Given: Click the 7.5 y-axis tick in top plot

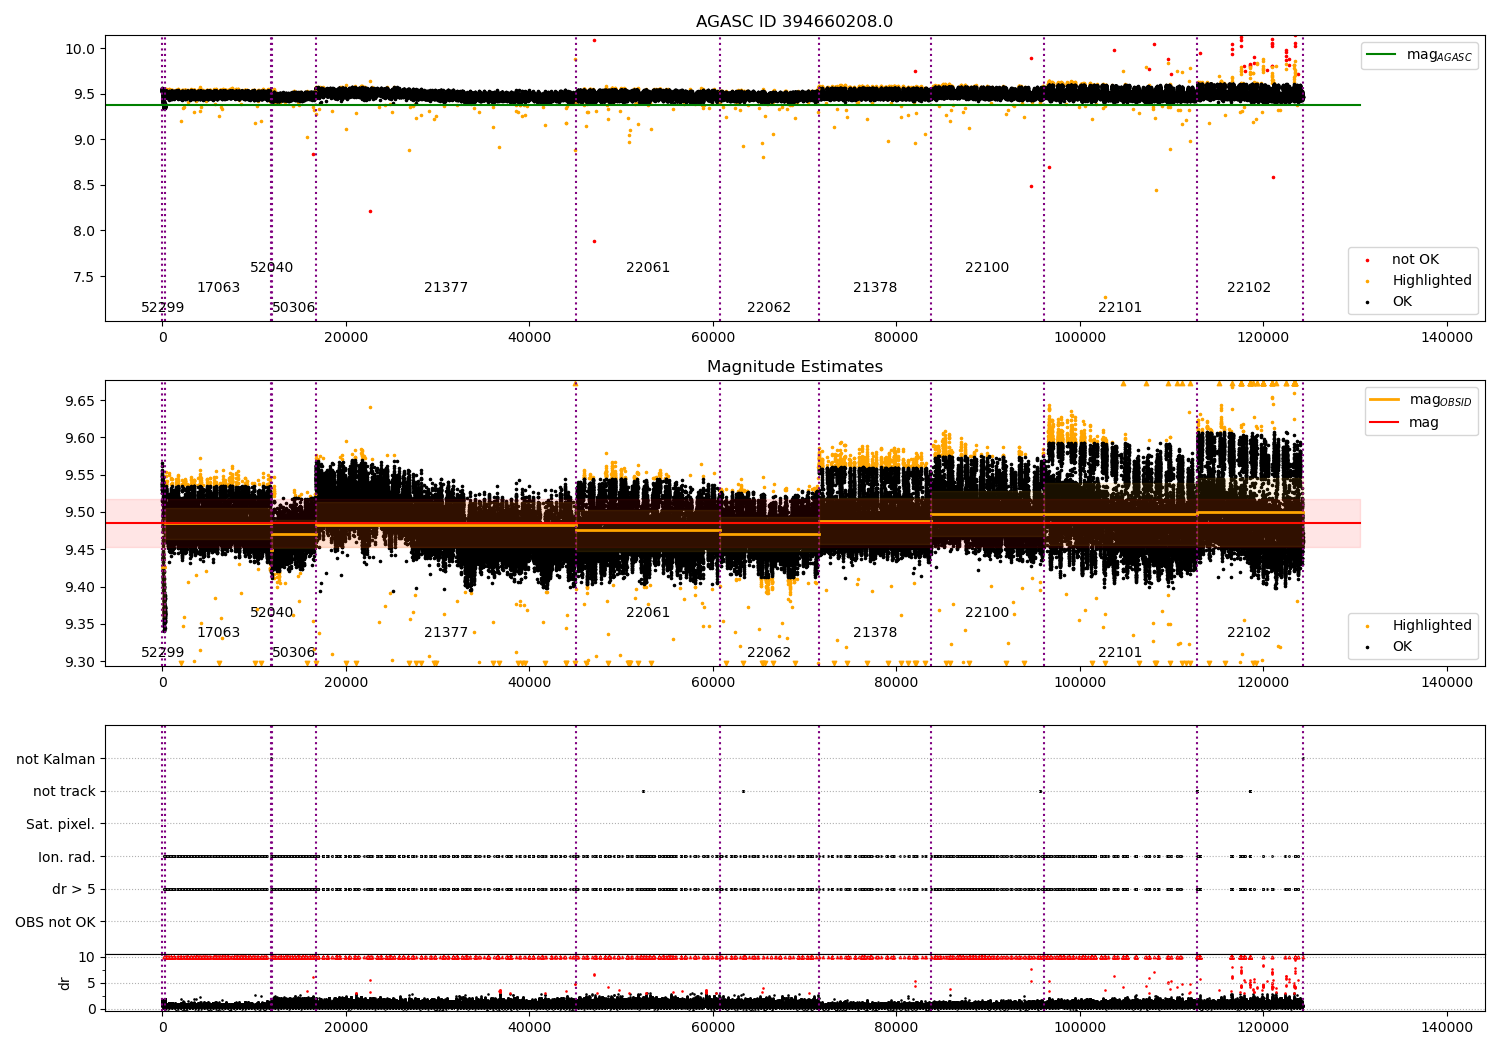Looking at the screenshot, I should (85, 276).
